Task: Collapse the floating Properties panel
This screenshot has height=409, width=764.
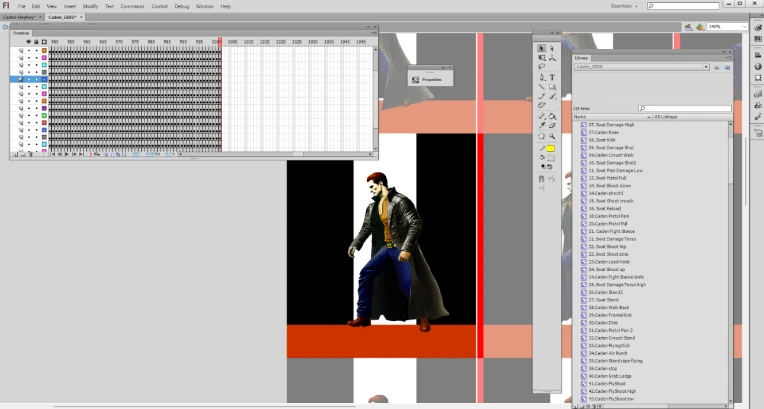Action: (x=443, y=67)
